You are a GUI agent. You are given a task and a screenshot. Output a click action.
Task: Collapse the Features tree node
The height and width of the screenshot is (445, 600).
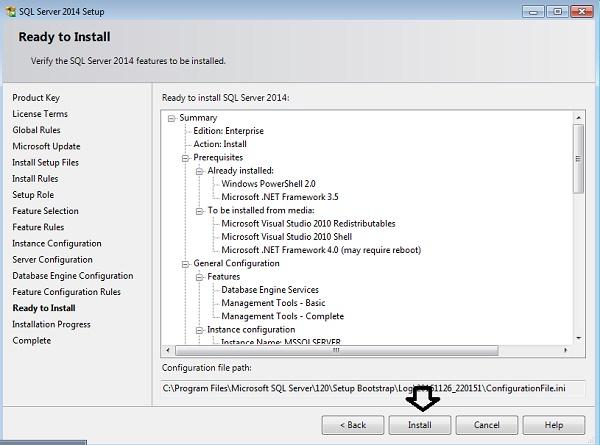pyautogui.click(x=199, y=277)
